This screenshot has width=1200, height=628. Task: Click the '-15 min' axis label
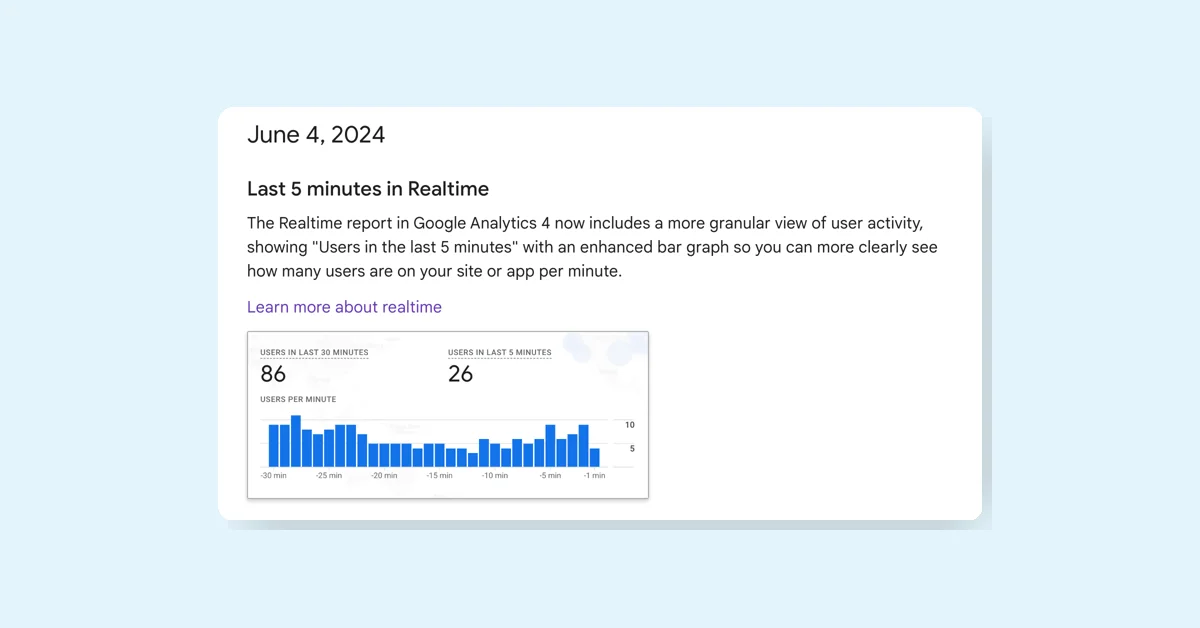pyautogui.click(x=440, y=476)
